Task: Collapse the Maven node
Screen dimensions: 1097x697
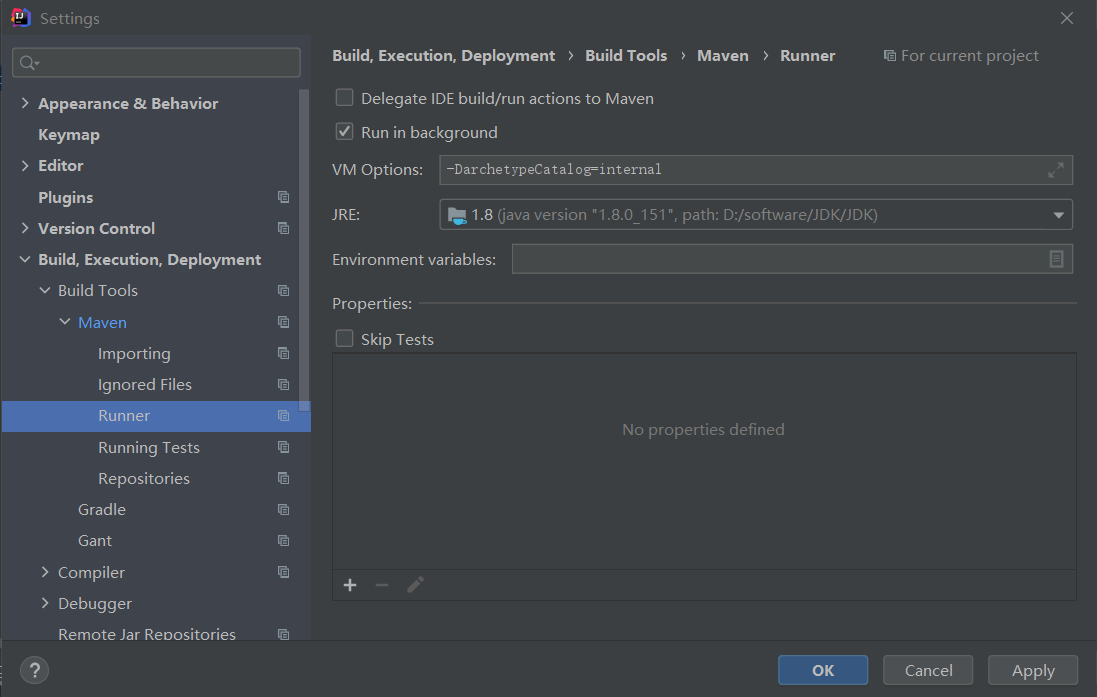Action: click(x=65, y=322)
